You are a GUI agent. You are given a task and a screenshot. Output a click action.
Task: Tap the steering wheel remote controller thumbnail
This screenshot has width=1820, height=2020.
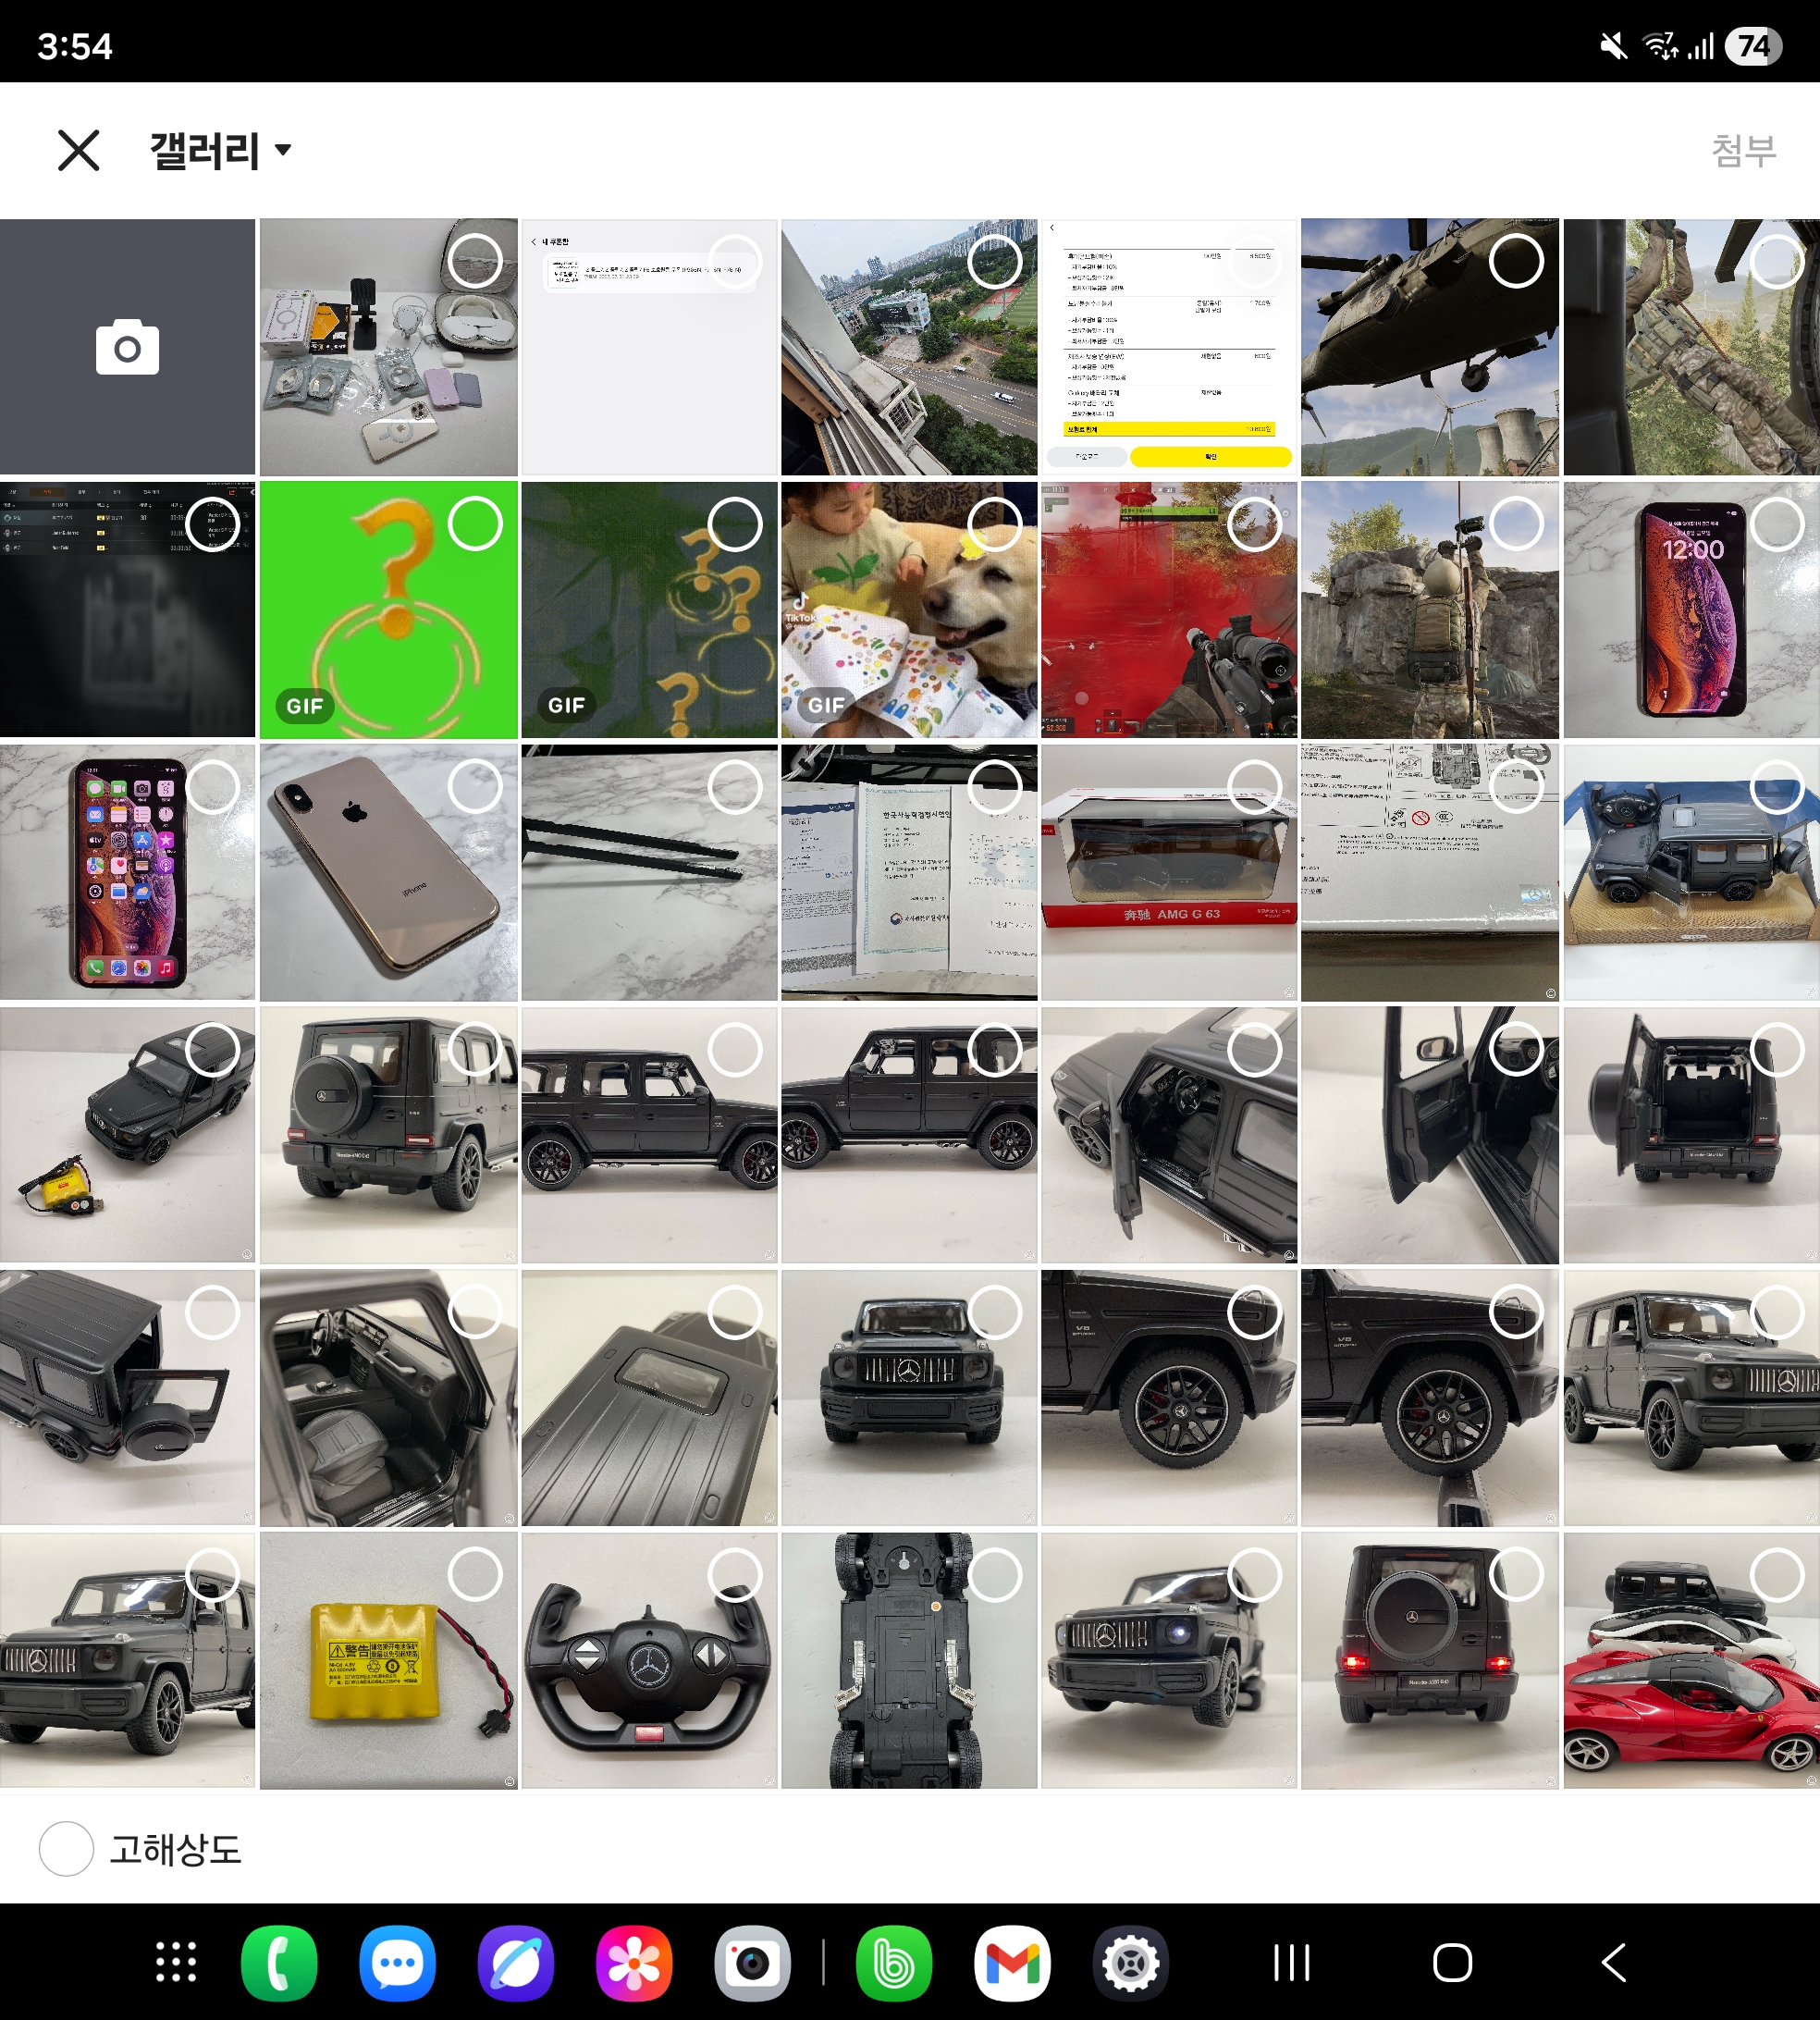tap(648, 1660)
